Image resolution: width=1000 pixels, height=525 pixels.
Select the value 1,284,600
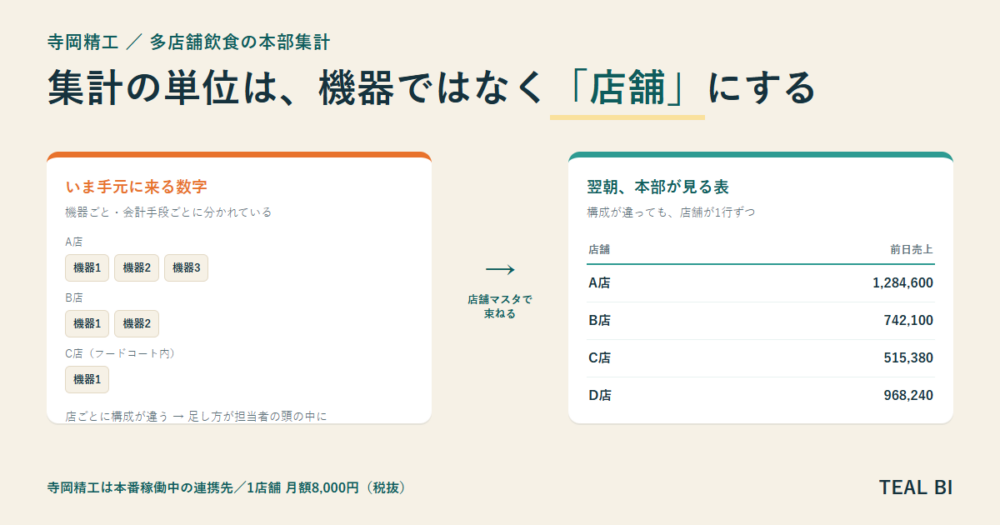(903, 283)
